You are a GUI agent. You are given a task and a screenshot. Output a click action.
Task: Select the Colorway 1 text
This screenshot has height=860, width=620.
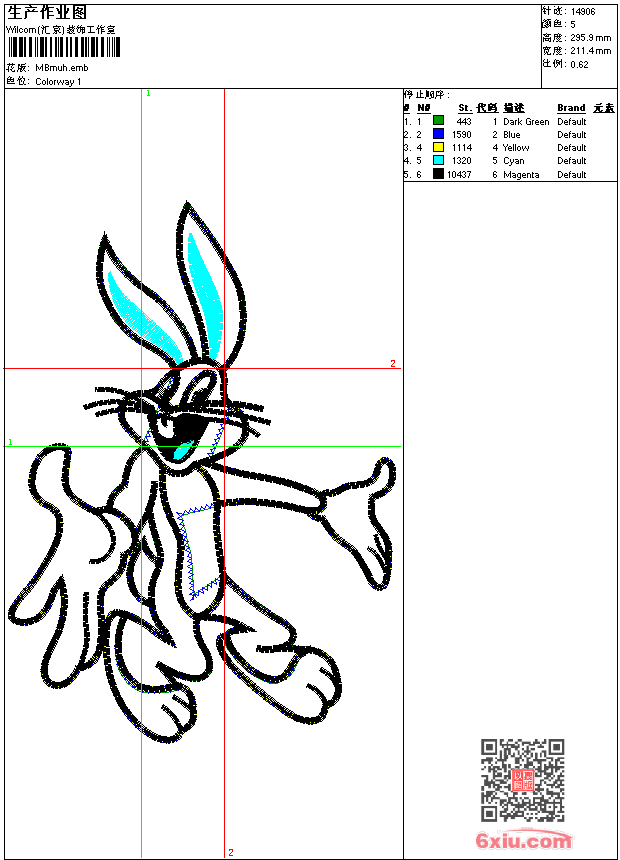pos(58,82)
